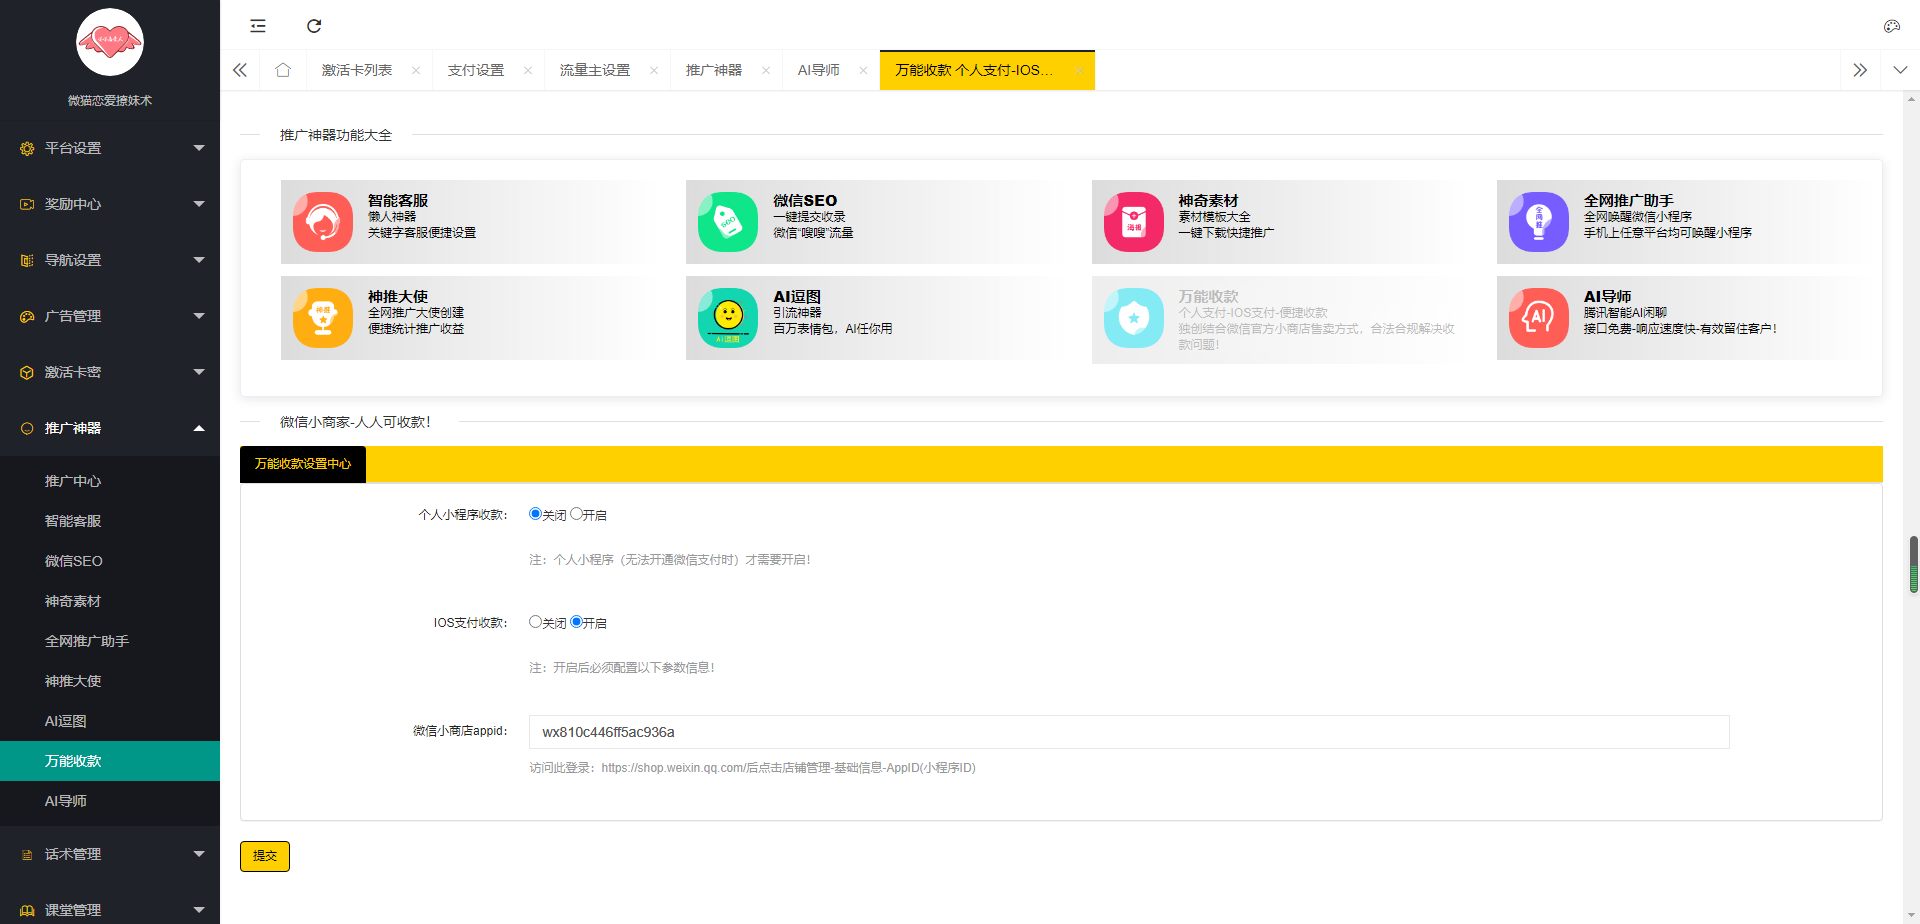
Task: Select 开启 for IOS支付收款
Action: [x=576, y=622]
